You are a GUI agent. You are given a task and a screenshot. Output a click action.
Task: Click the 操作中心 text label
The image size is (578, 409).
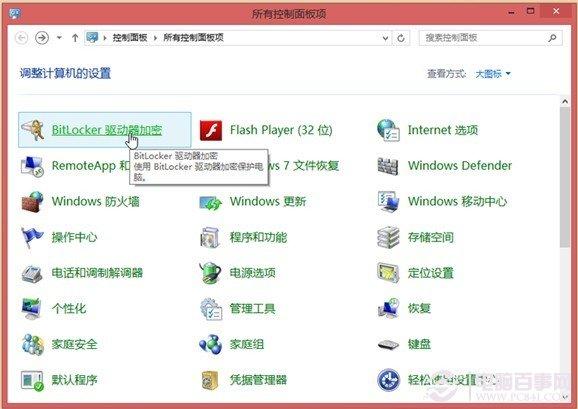(74, 237)
